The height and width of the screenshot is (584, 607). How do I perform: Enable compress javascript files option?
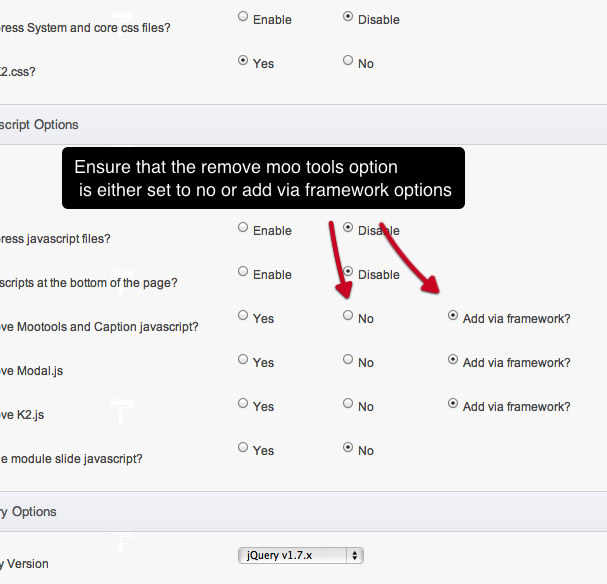[x=243, y=227]
